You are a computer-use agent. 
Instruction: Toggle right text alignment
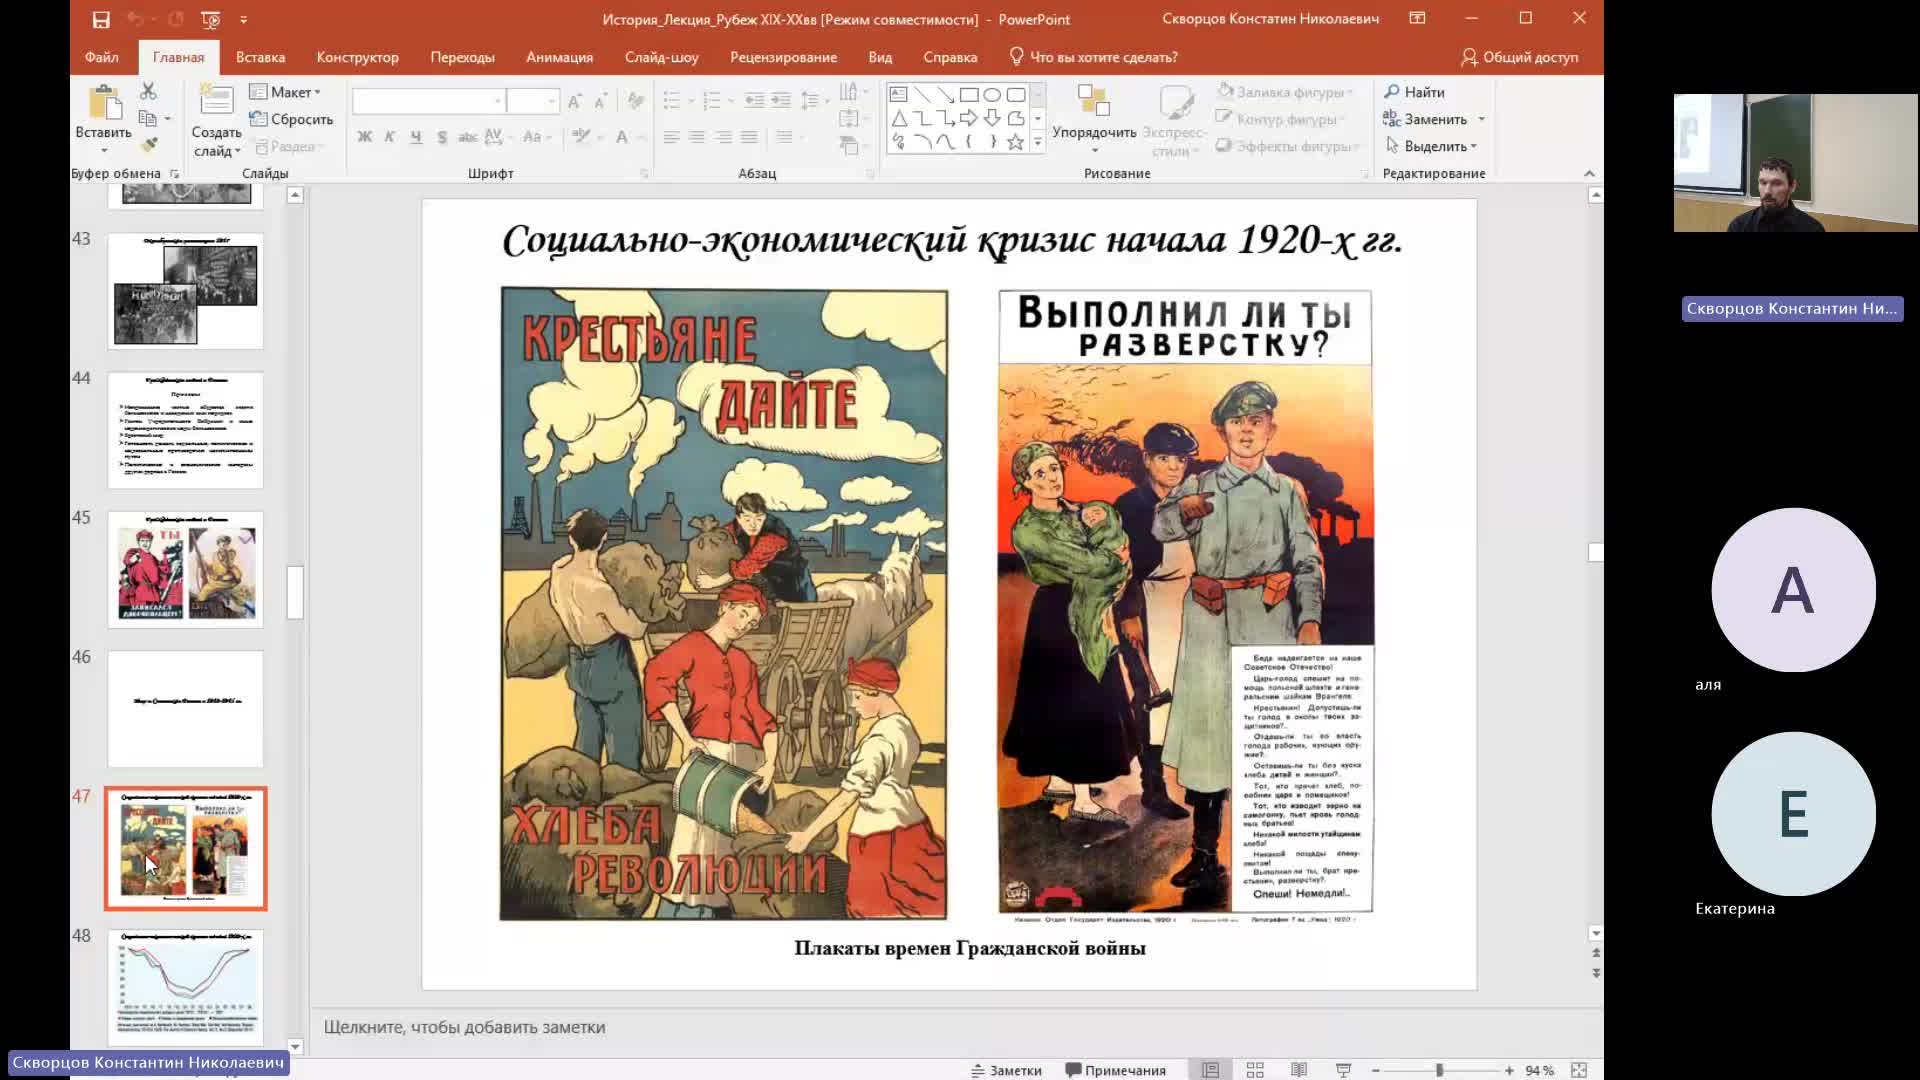point(723,137)
